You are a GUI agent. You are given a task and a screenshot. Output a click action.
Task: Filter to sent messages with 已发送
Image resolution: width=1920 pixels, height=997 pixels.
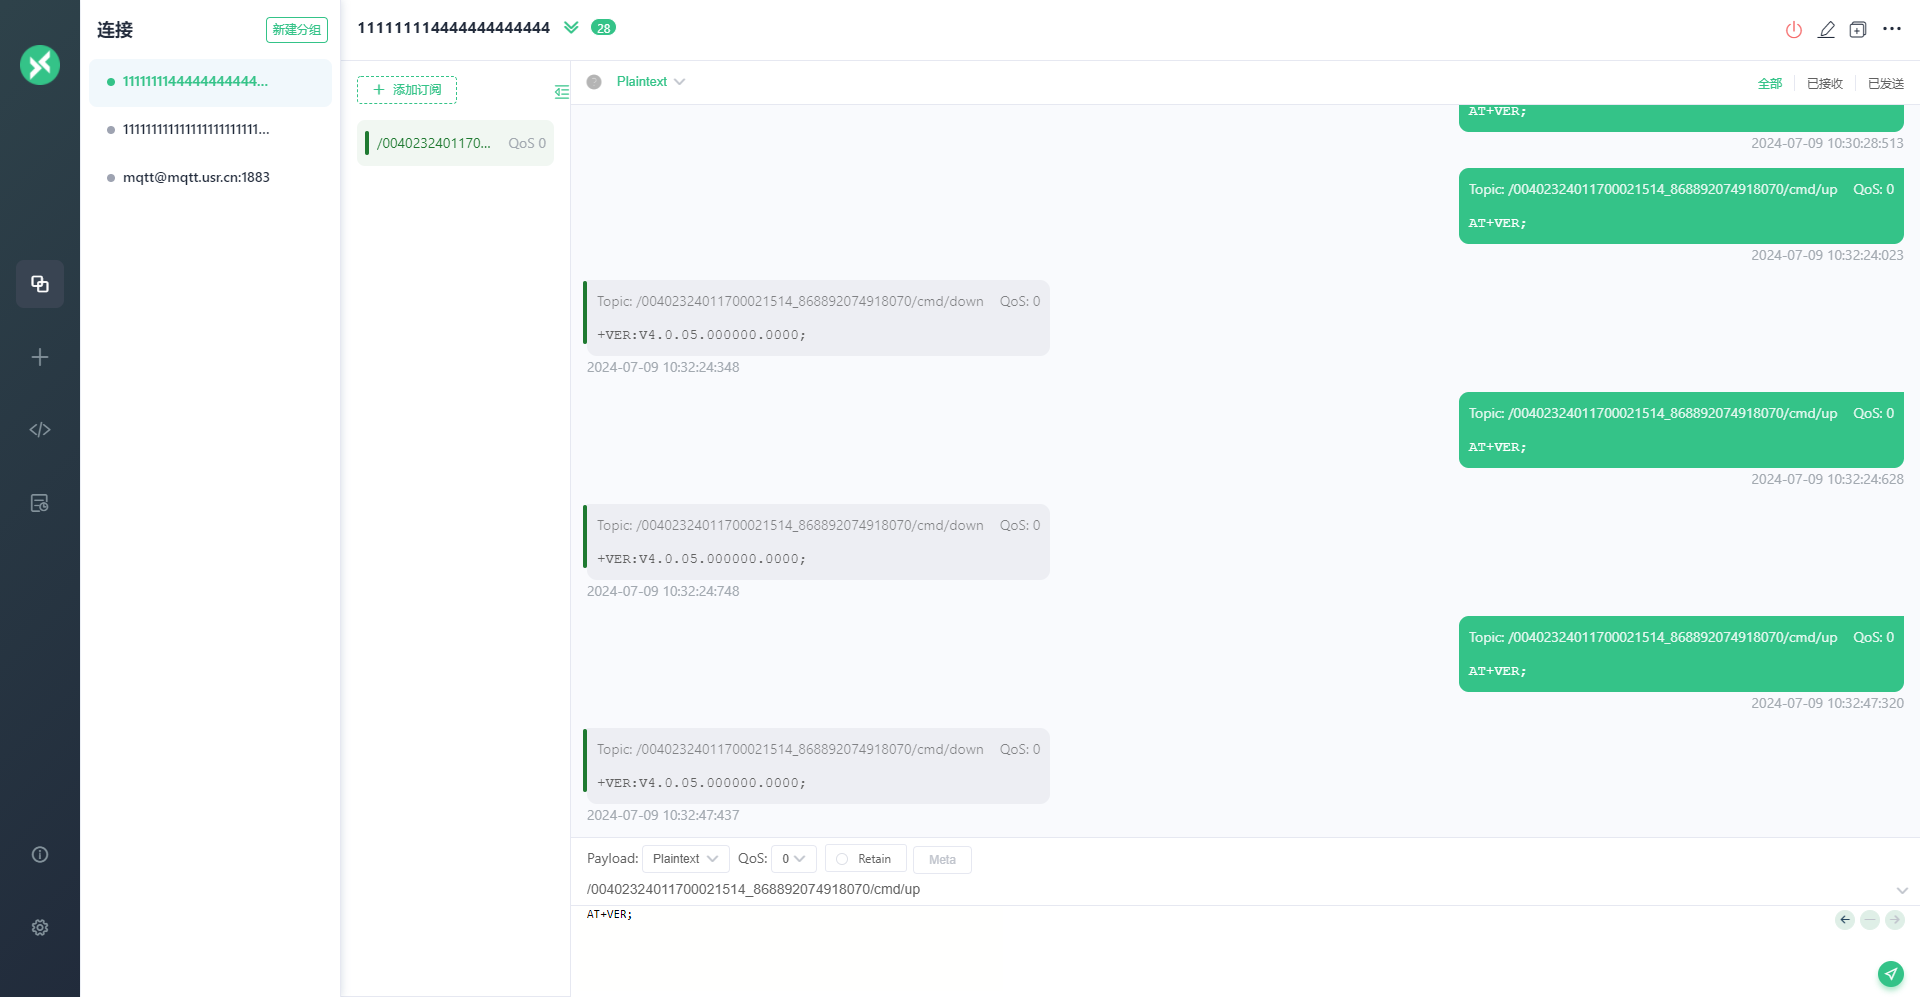[1886, 84]
